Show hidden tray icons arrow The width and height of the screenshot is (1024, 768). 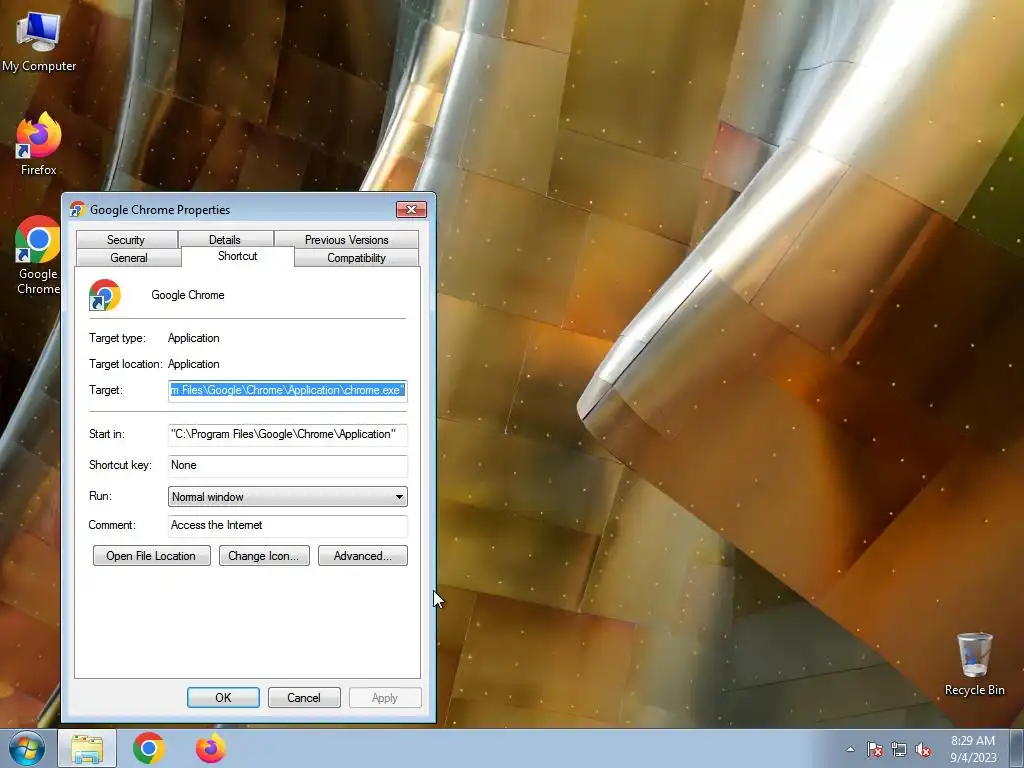point(850,749)
